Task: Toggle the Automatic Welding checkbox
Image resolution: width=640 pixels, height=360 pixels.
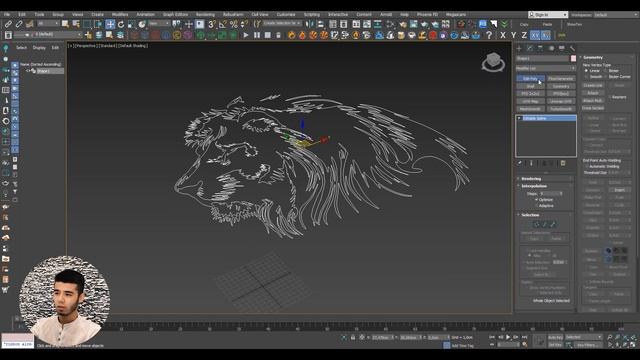Action: click(x=587, y=167)
